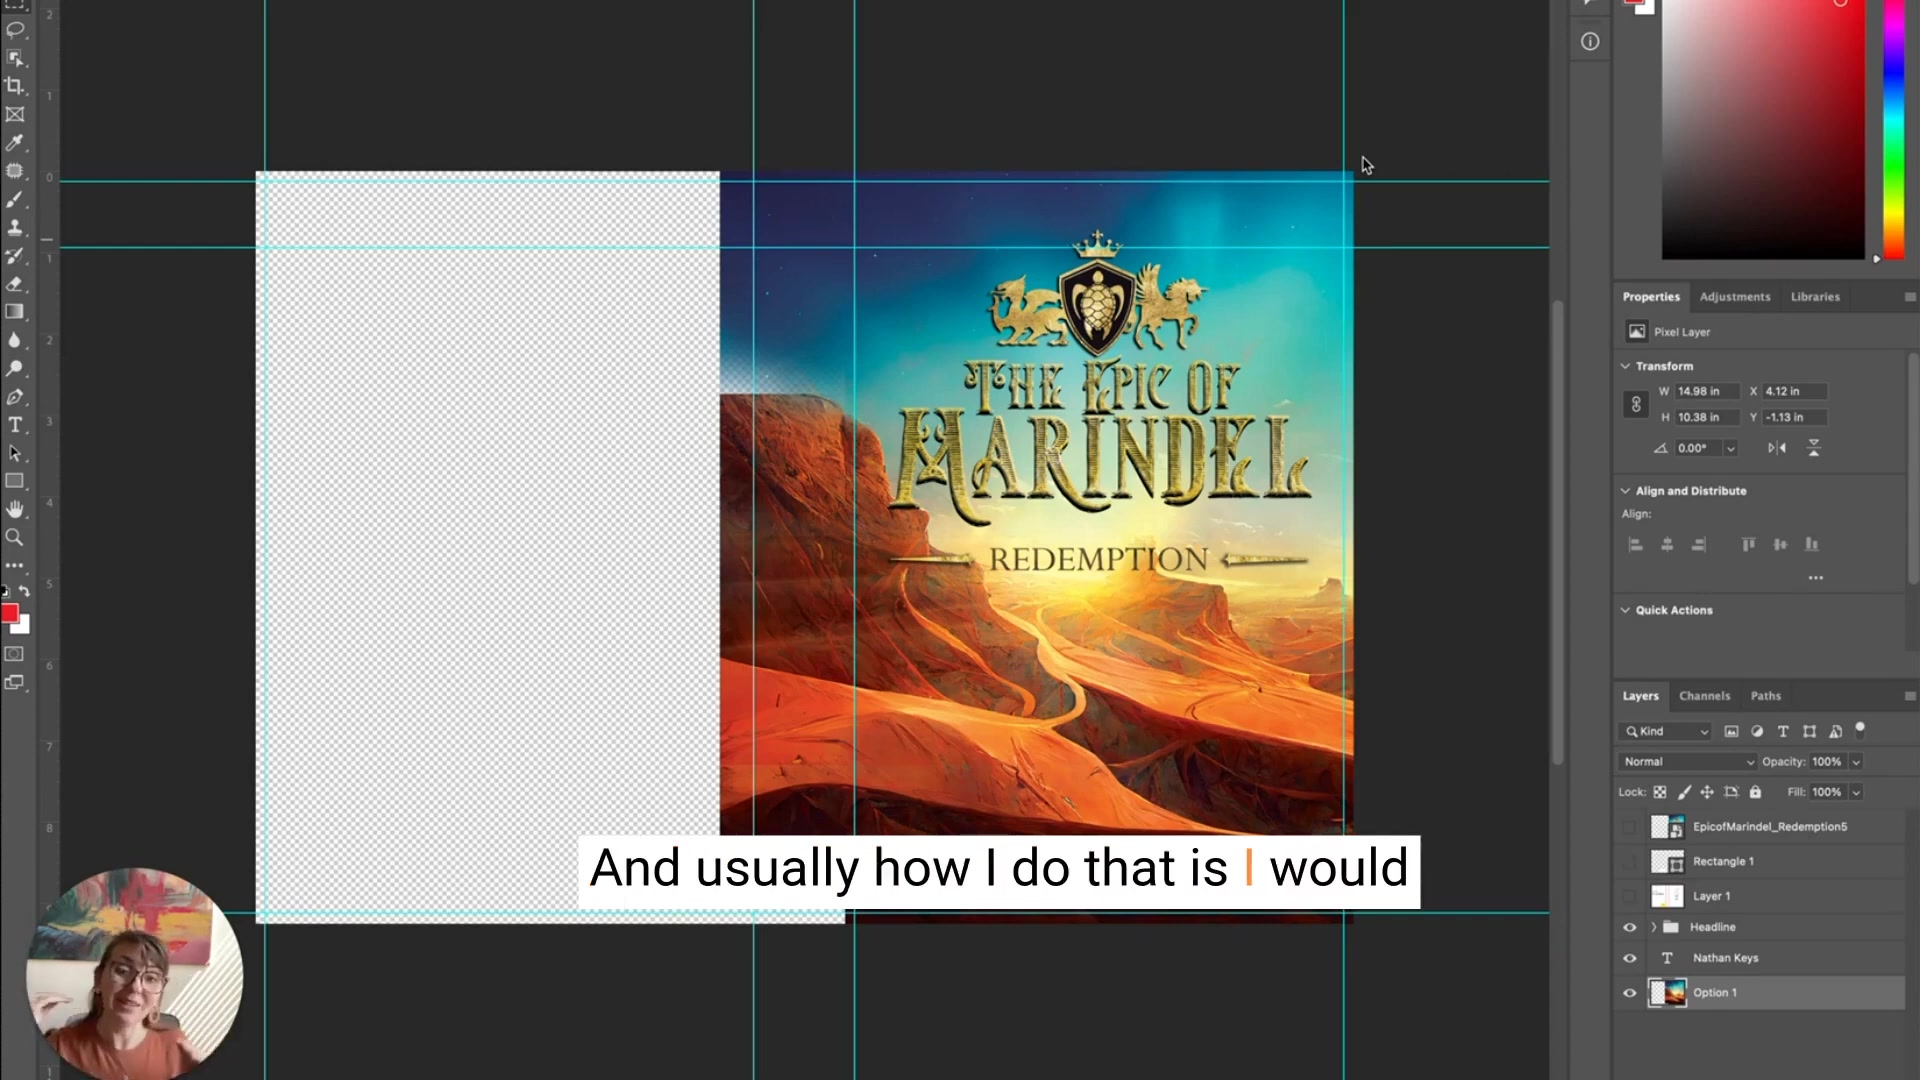Image resolution: width=1920 pixels, height=1080 pixels.
Task: Select the Rectangle shape tool
Action: [x=15, y=481]
